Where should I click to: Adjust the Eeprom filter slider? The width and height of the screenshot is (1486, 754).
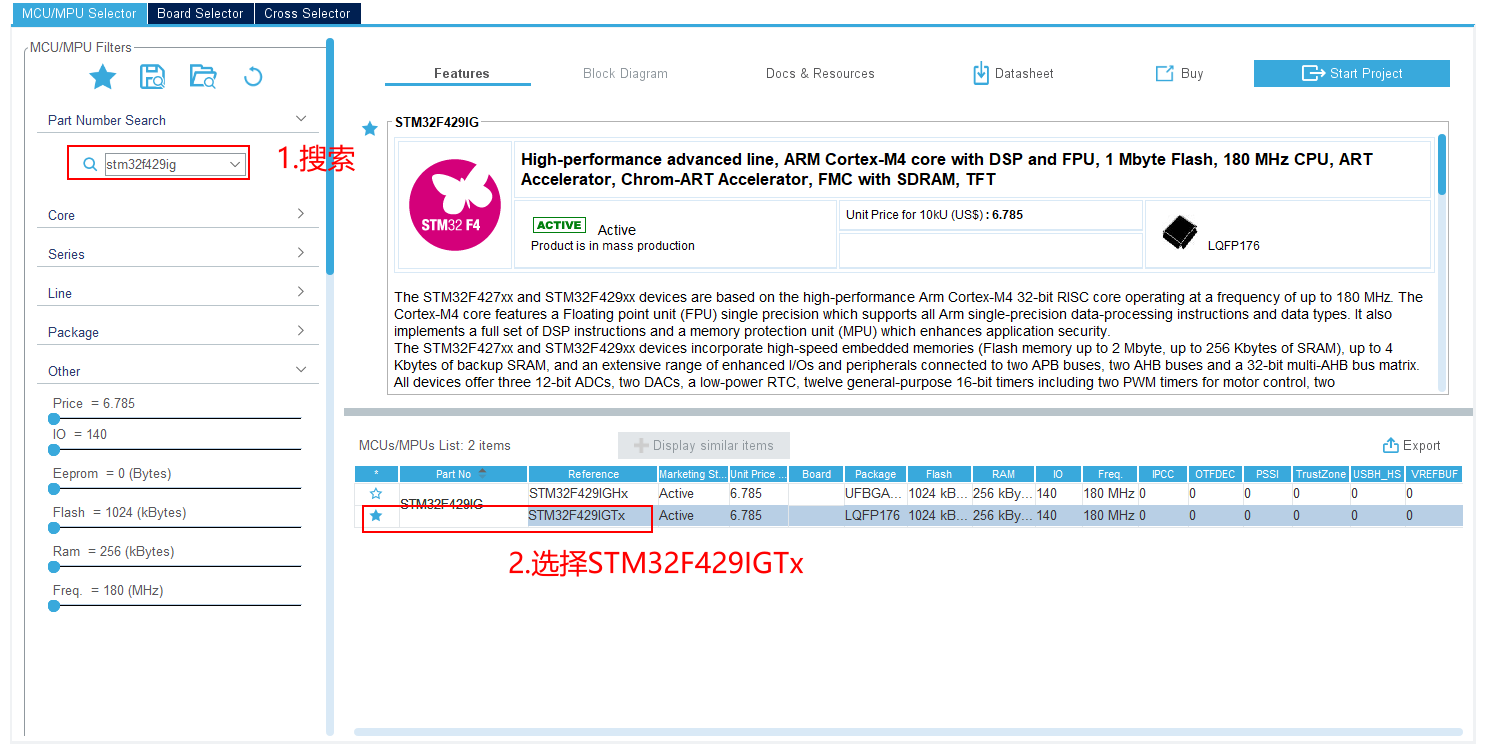tap(54, 489)
